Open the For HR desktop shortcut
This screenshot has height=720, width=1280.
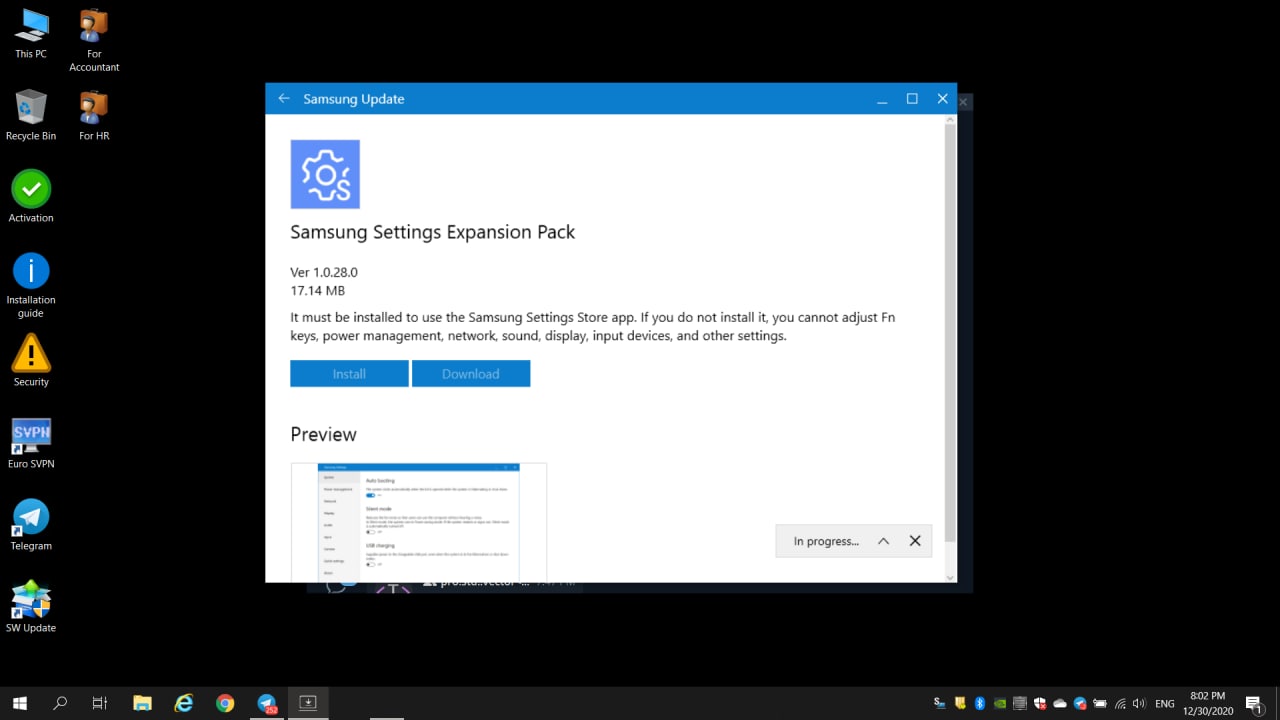click(94, 115)
